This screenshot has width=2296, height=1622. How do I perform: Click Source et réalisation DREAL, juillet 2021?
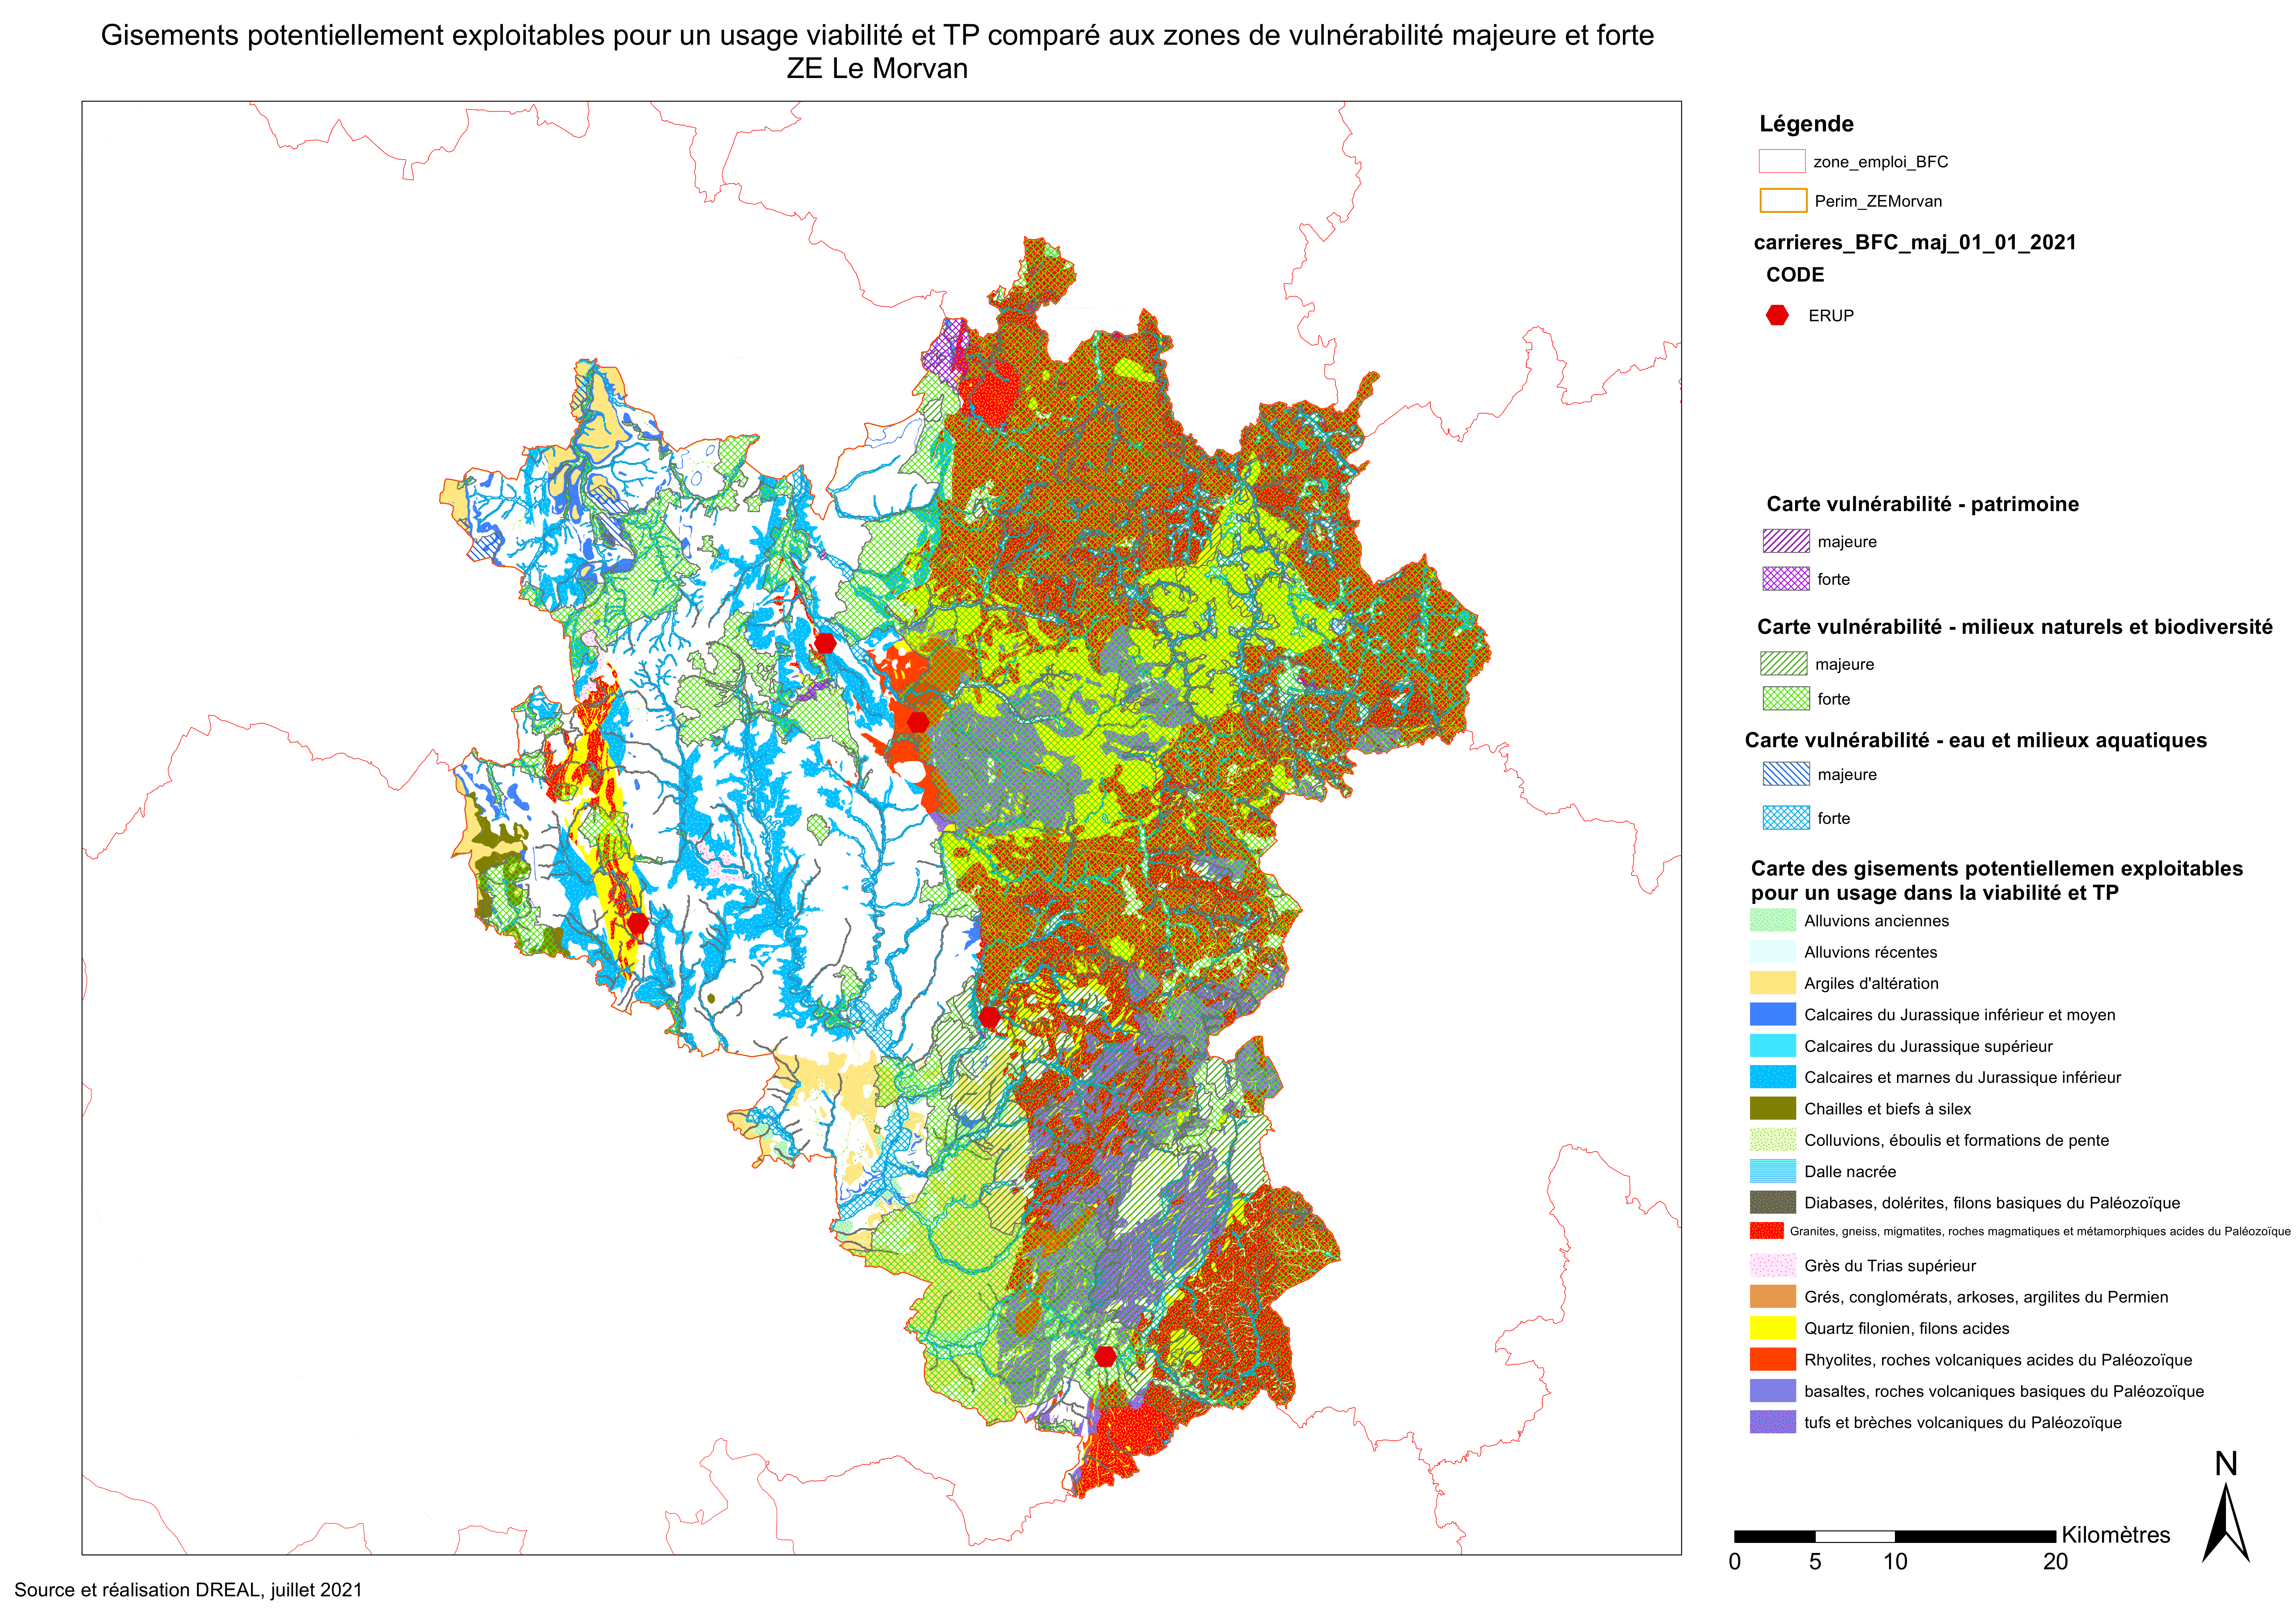coord(188,1590)
